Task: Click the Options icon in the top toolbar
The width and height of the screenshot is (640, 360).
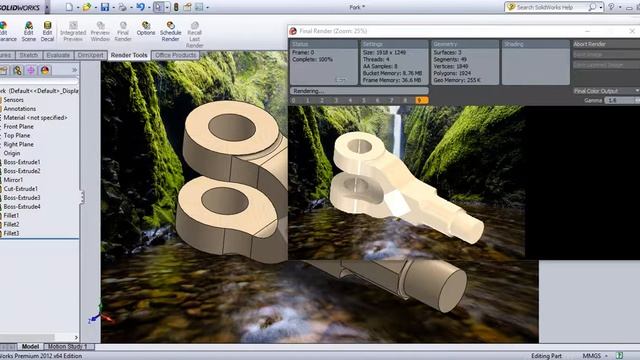Action: click(x=199, y=7)
